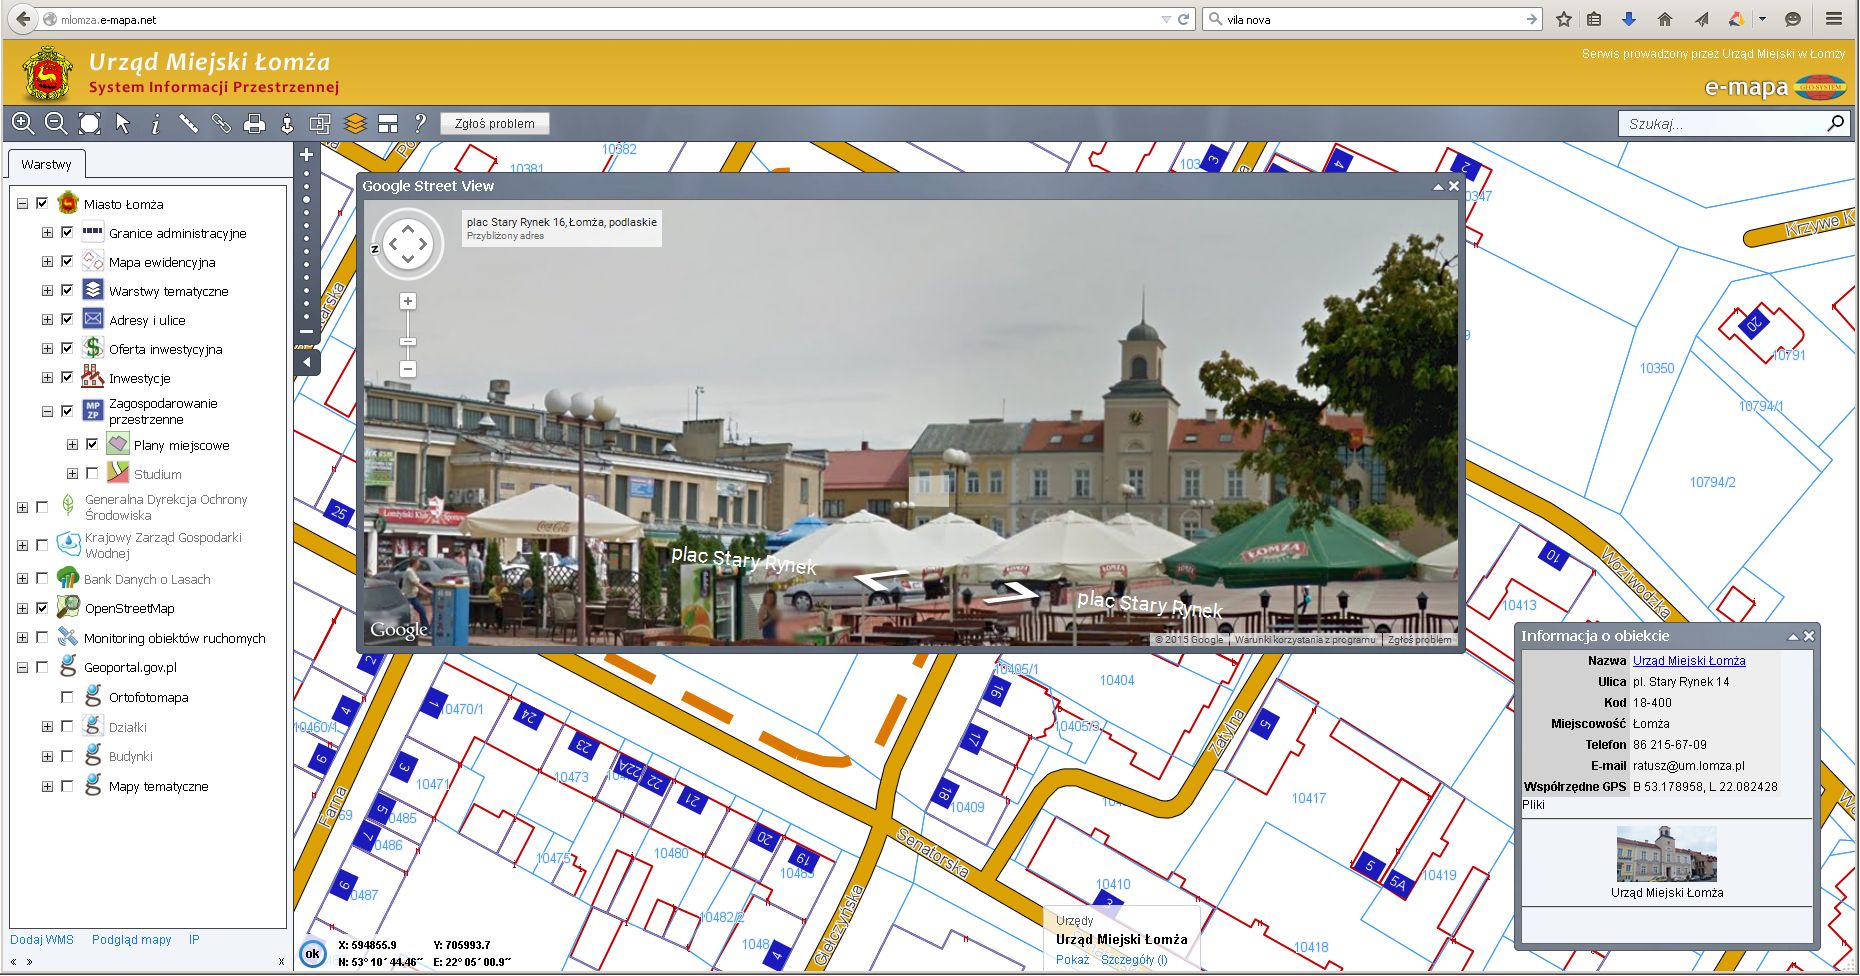
Task: Zoom out the Street View image
Action: (408, 369)
